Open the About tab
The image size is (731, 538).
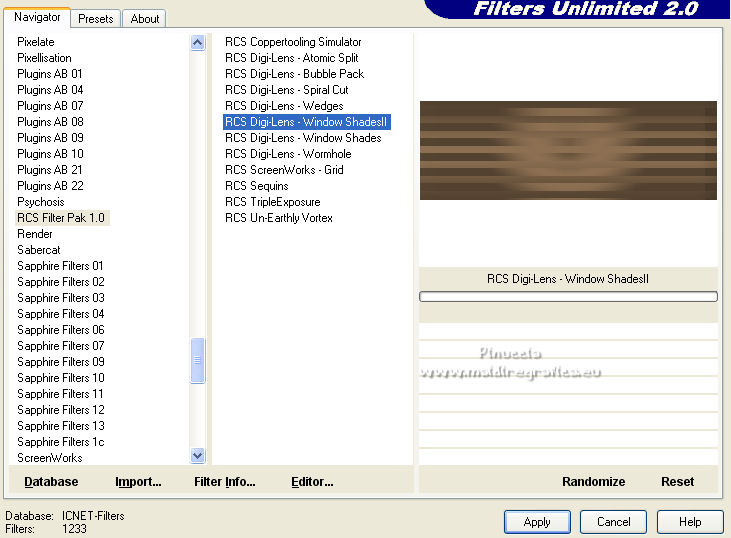pos(145,19)
